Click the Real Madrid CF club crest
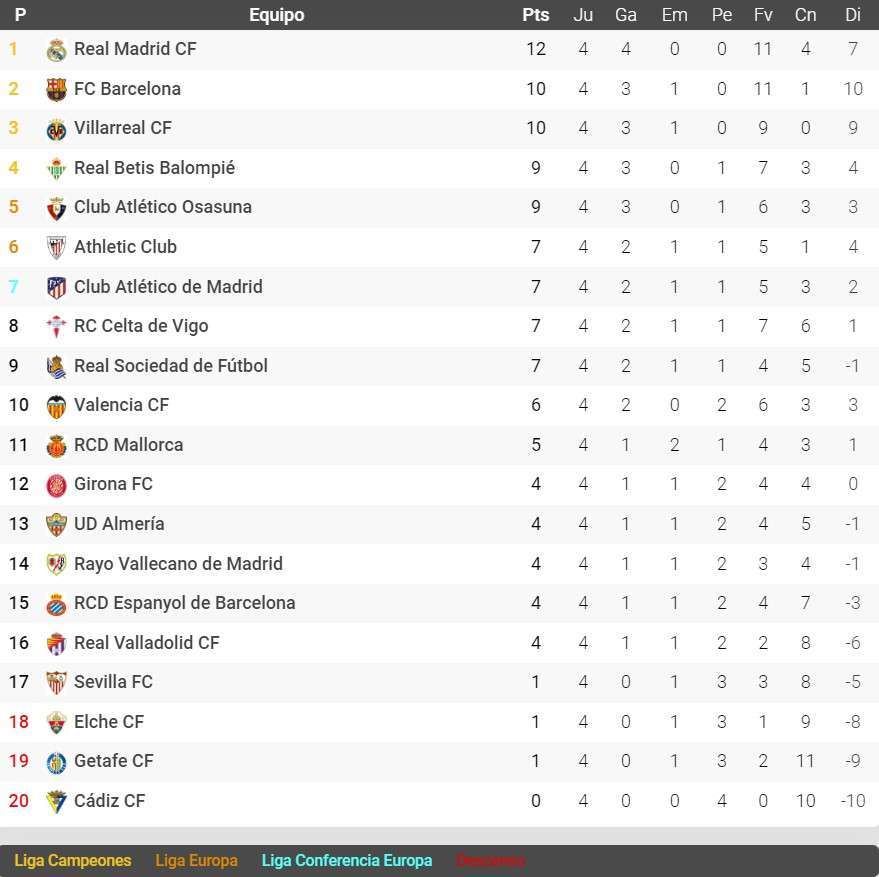879x877 pixels. click(56, 48)
